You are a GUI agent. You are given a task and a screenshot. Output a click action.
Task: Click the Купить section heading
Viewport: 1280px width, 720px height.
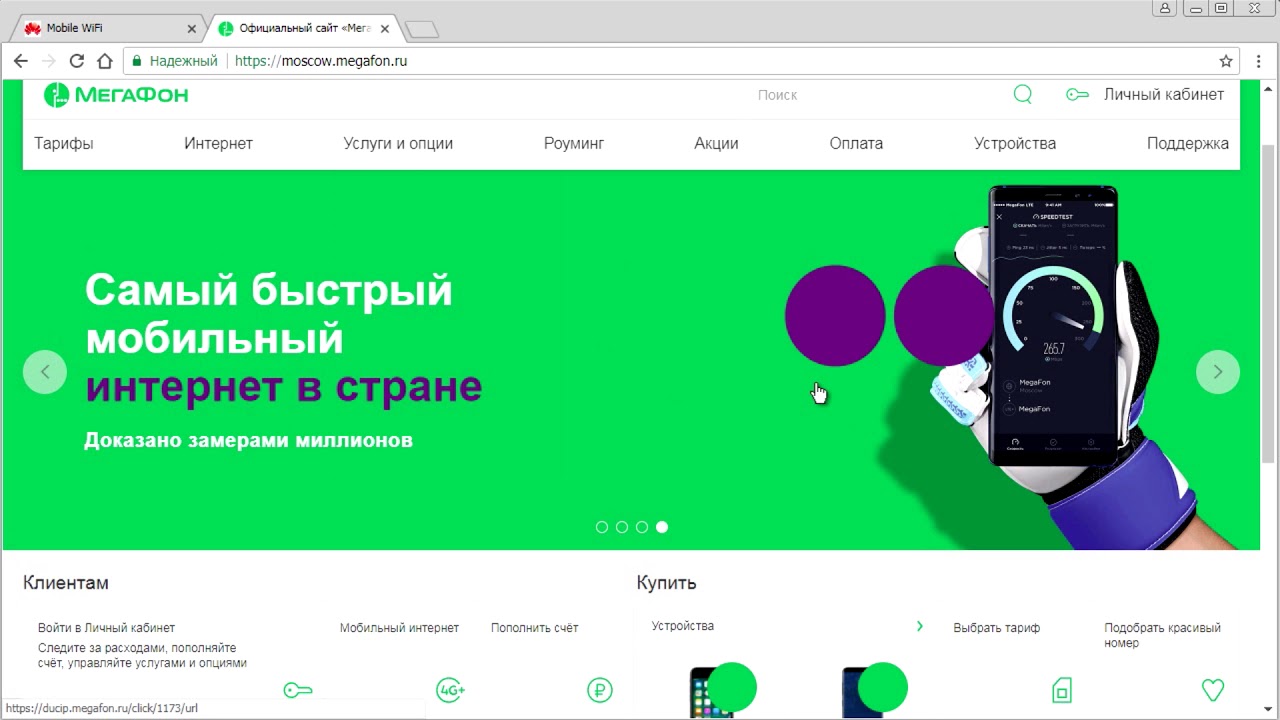pyautogui.click(x=666, y=583)
